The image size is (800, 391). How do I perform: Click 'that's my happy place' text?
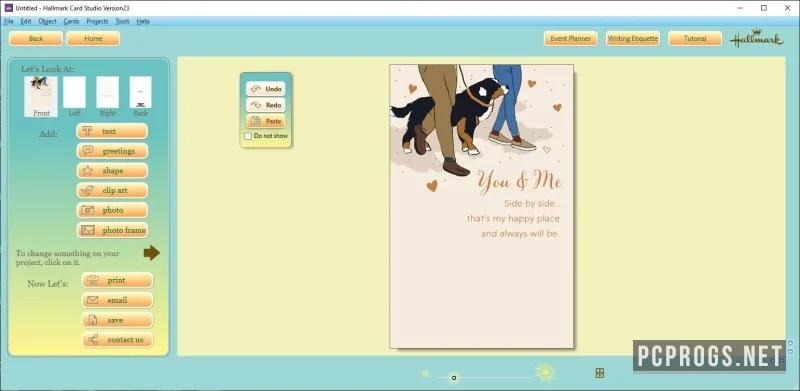[513, 218]
